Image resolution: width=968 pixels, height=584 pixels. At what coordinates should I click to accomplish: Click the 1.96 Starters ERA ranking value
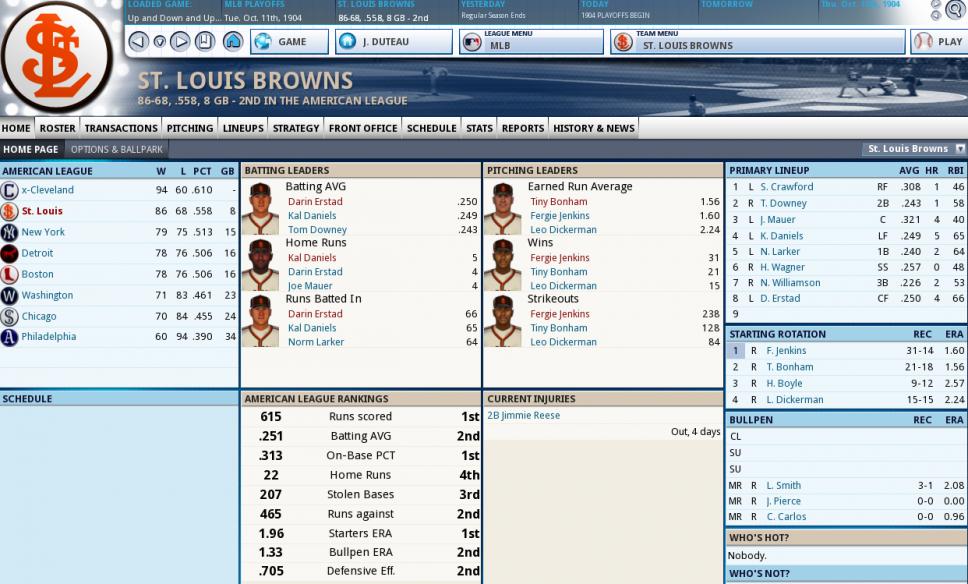click(272, 533)
